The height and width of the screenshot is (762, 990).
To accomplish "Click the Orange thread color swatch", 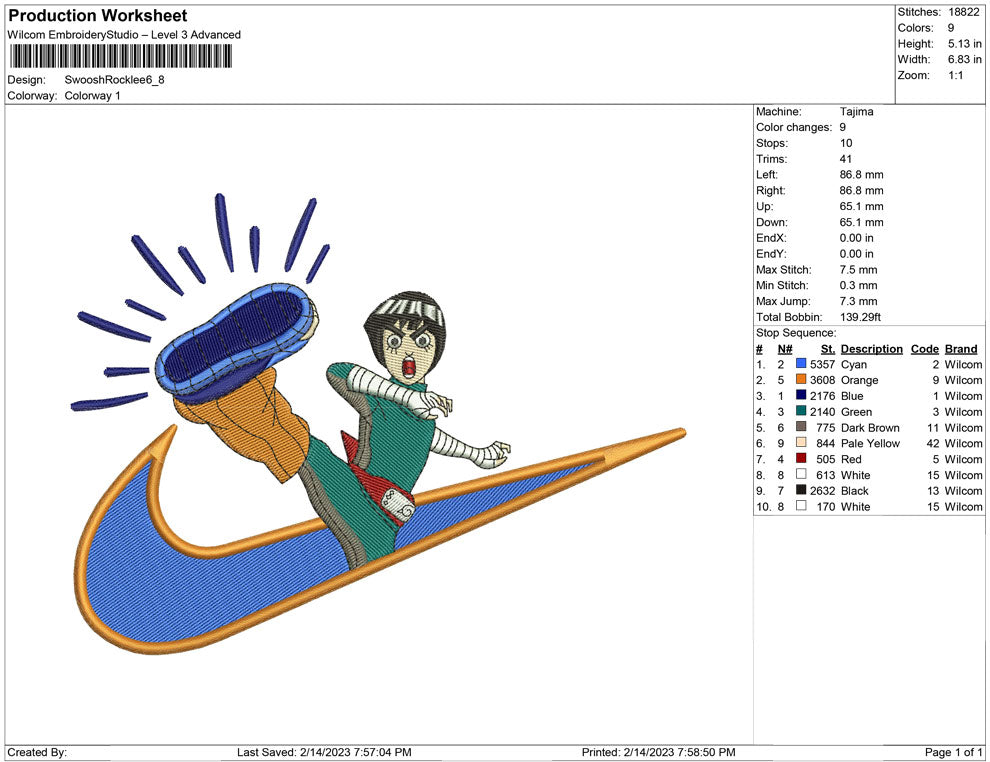I will (x=801, y=379).
